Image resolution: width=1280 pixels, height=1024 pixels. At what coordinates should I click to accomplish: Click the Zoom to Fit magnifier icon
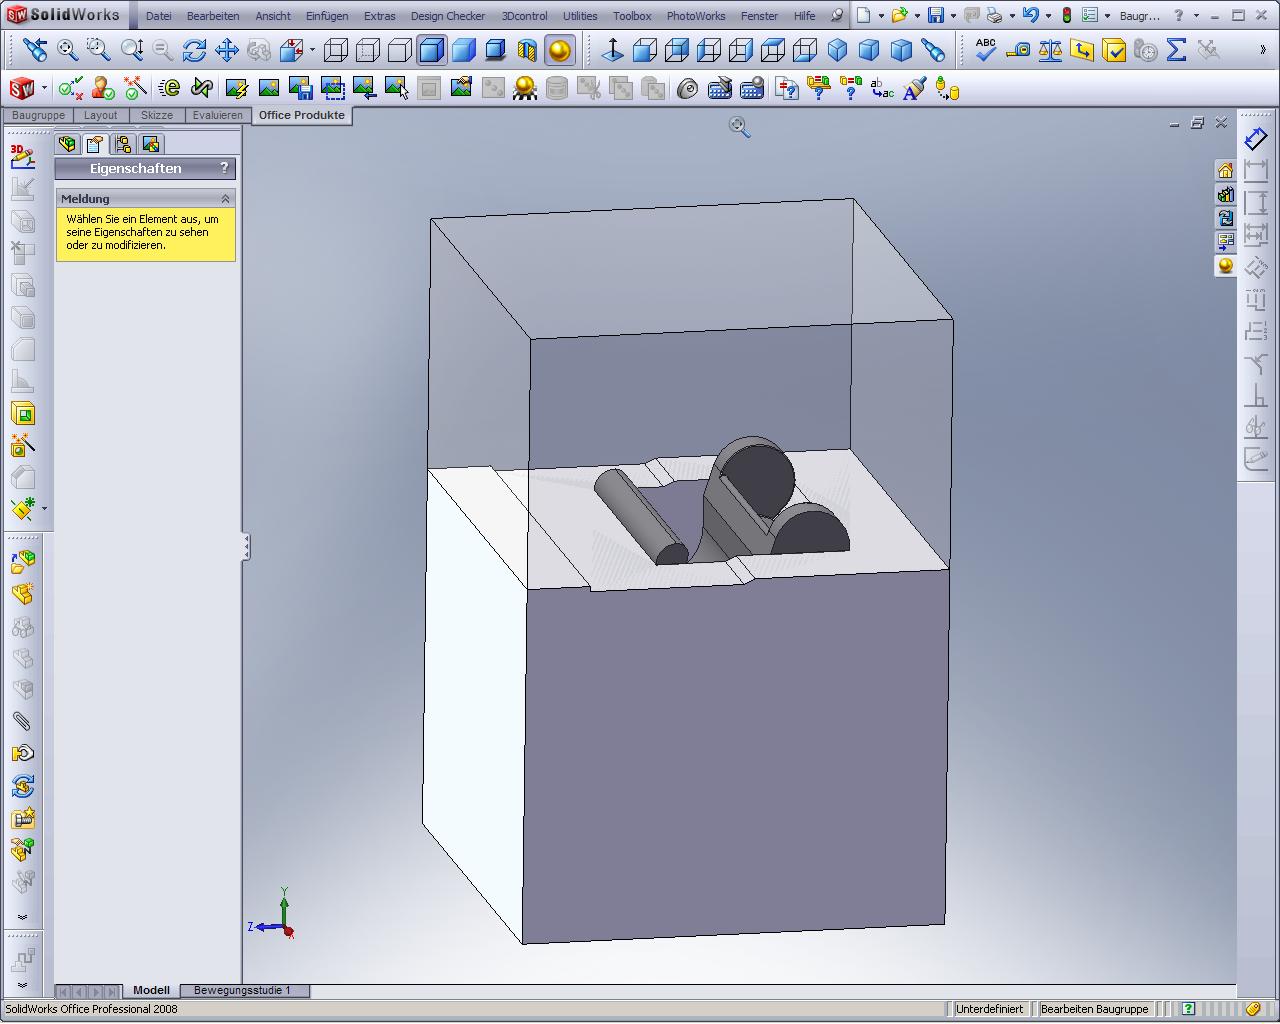click(67, 50)
